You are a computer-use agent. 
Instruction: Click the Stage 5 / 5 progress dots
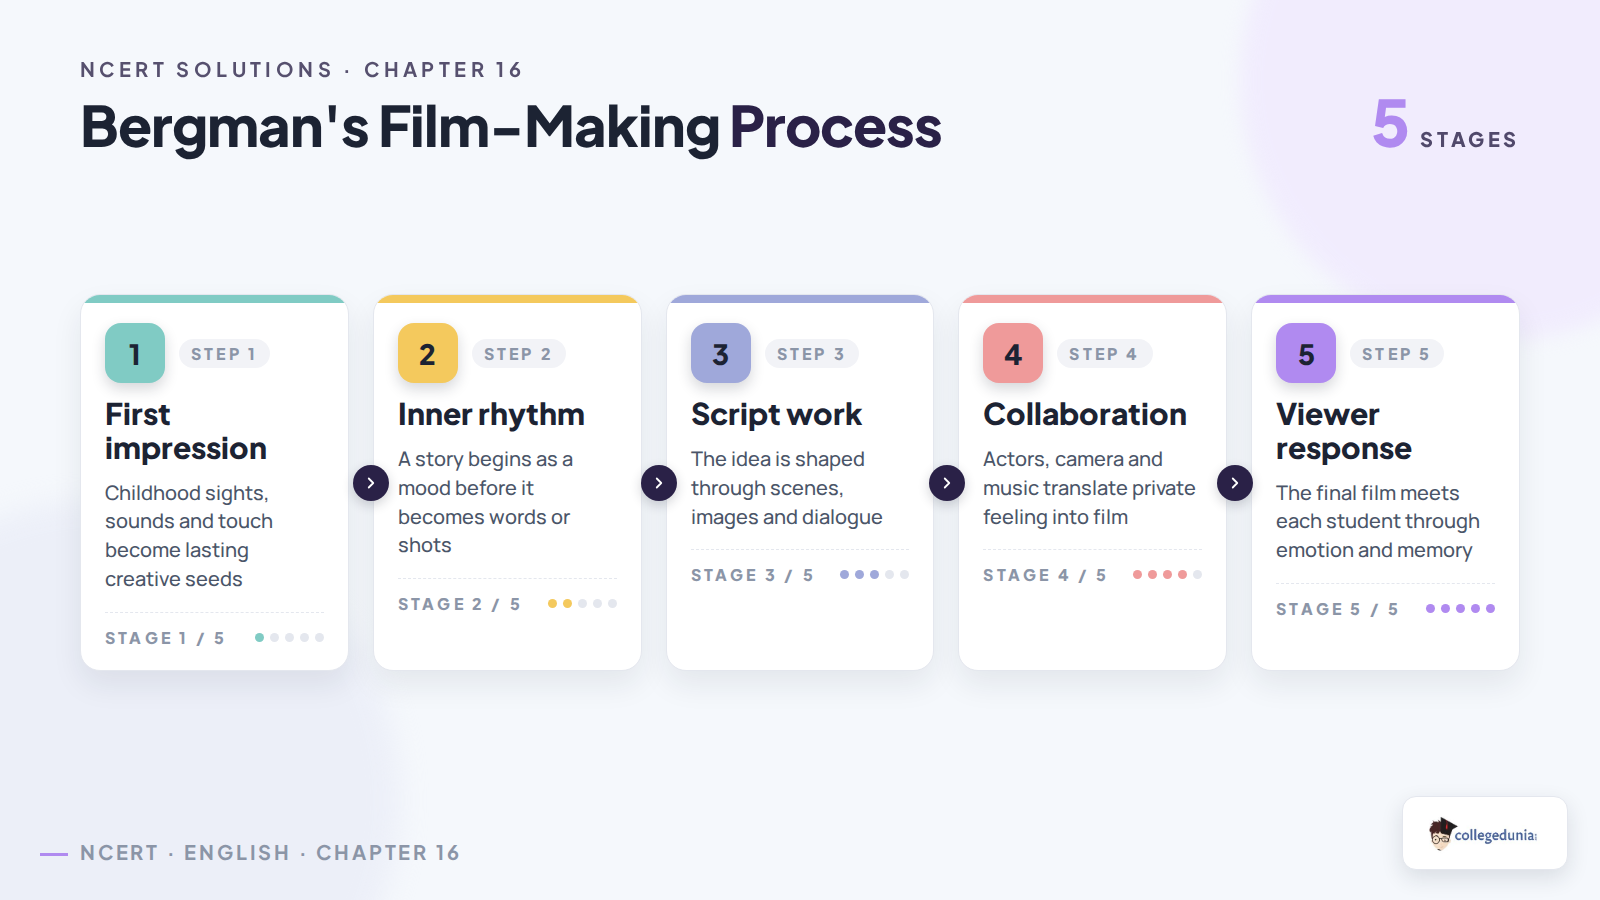(x=1460, y=608)
